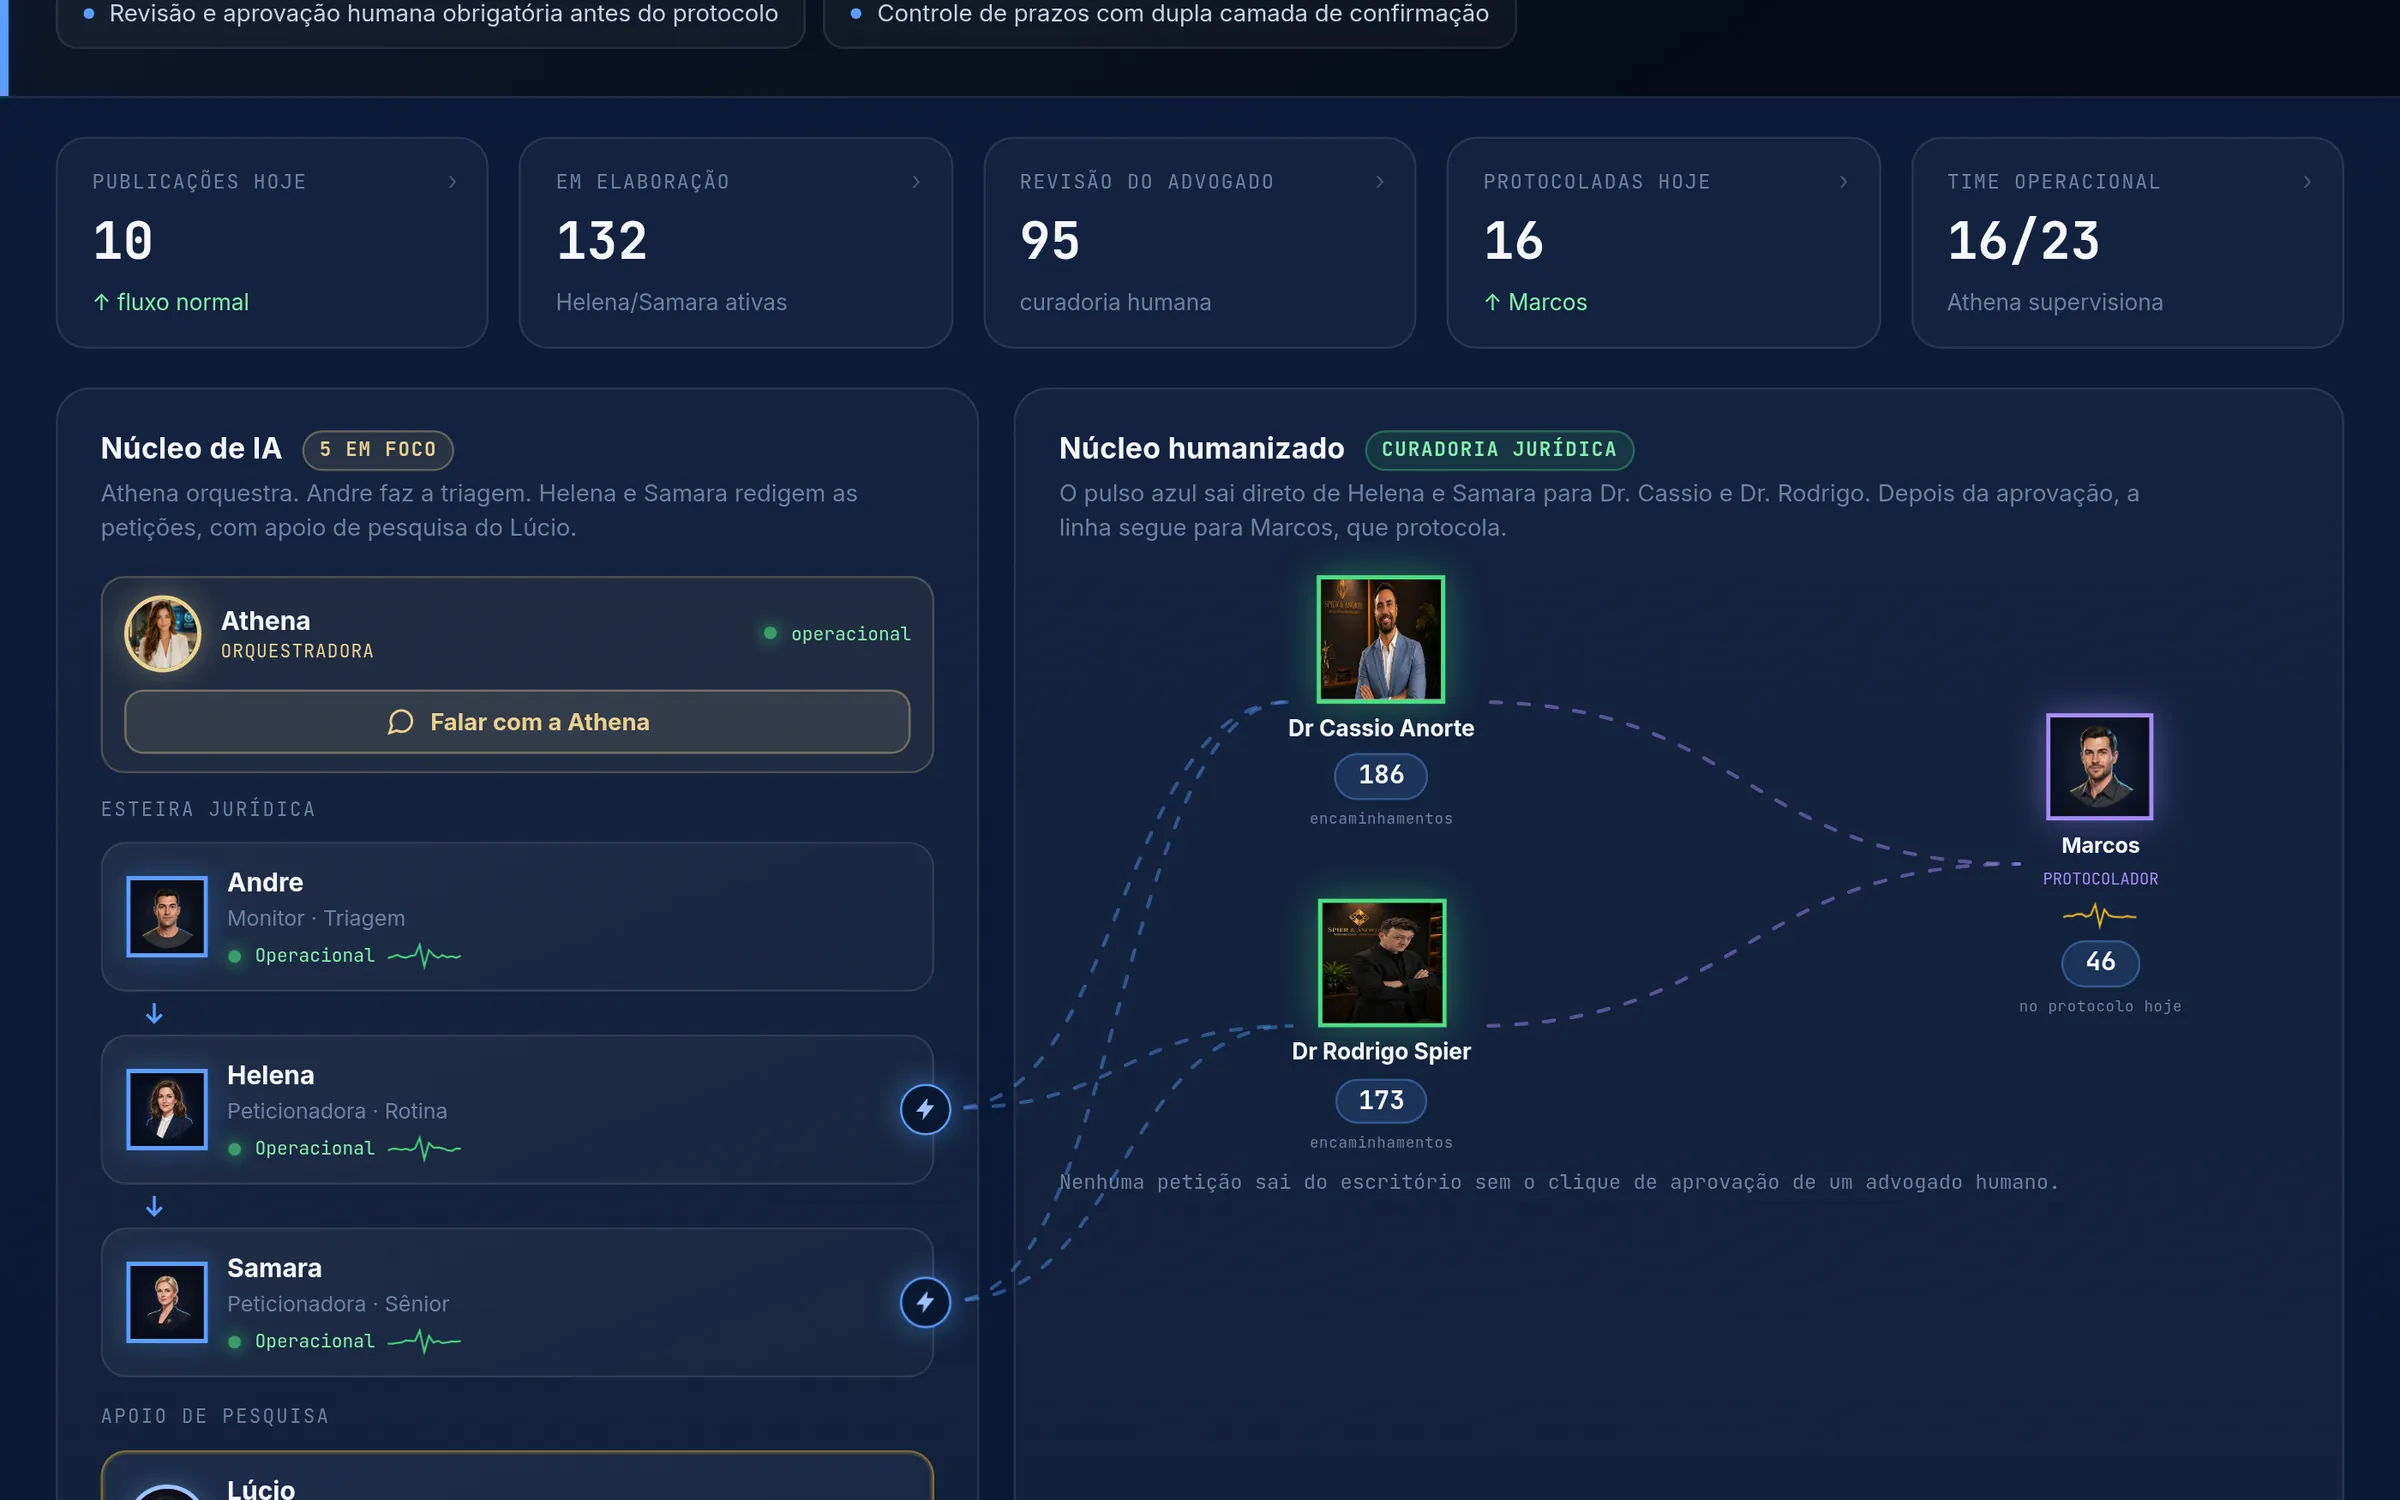Open Revisão do Advogado card chevron
Image resolution: width=2400 pixels, height=1500 pixels.
1380,182
